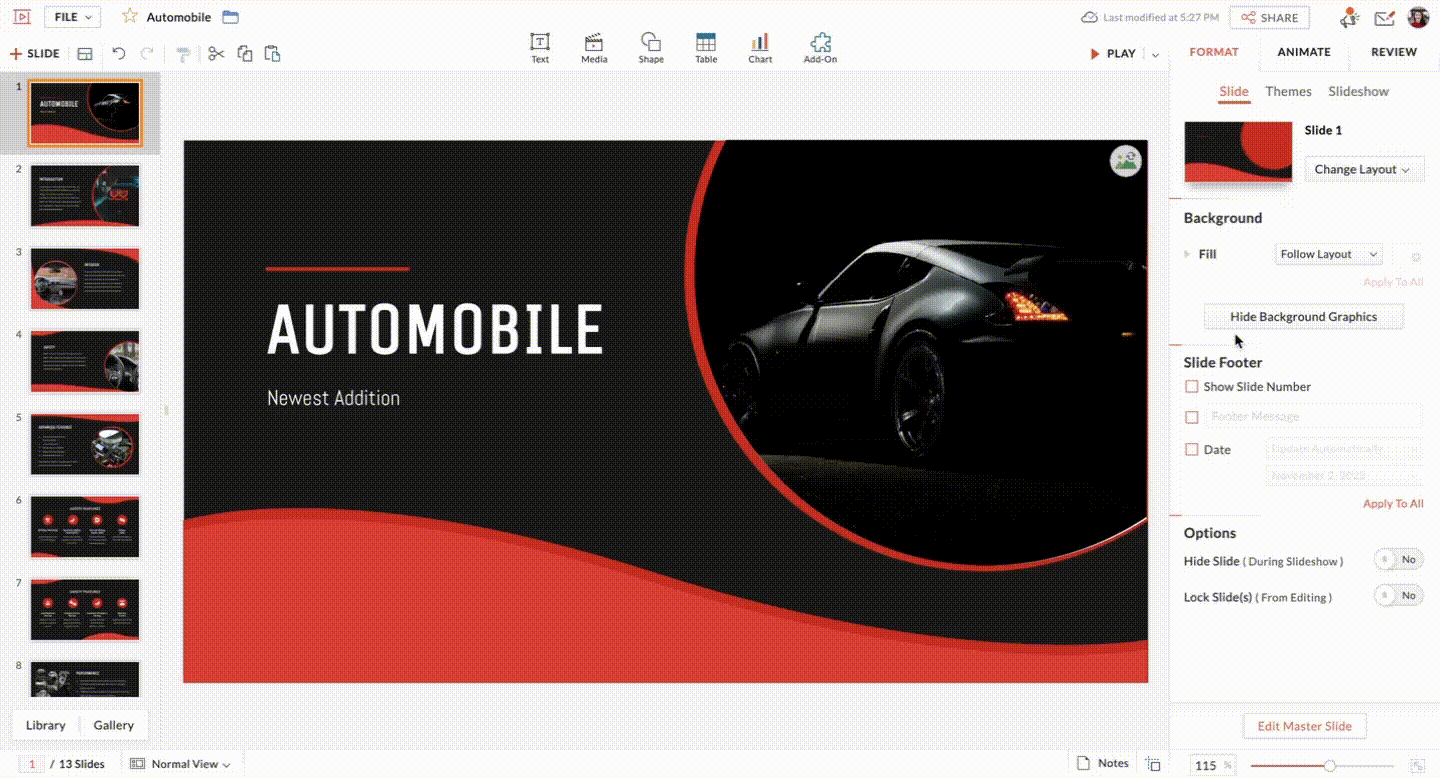The image size is (1440, 778).
Task: Open the slide layout icon in toolbar
Action: tap(85, 54)
